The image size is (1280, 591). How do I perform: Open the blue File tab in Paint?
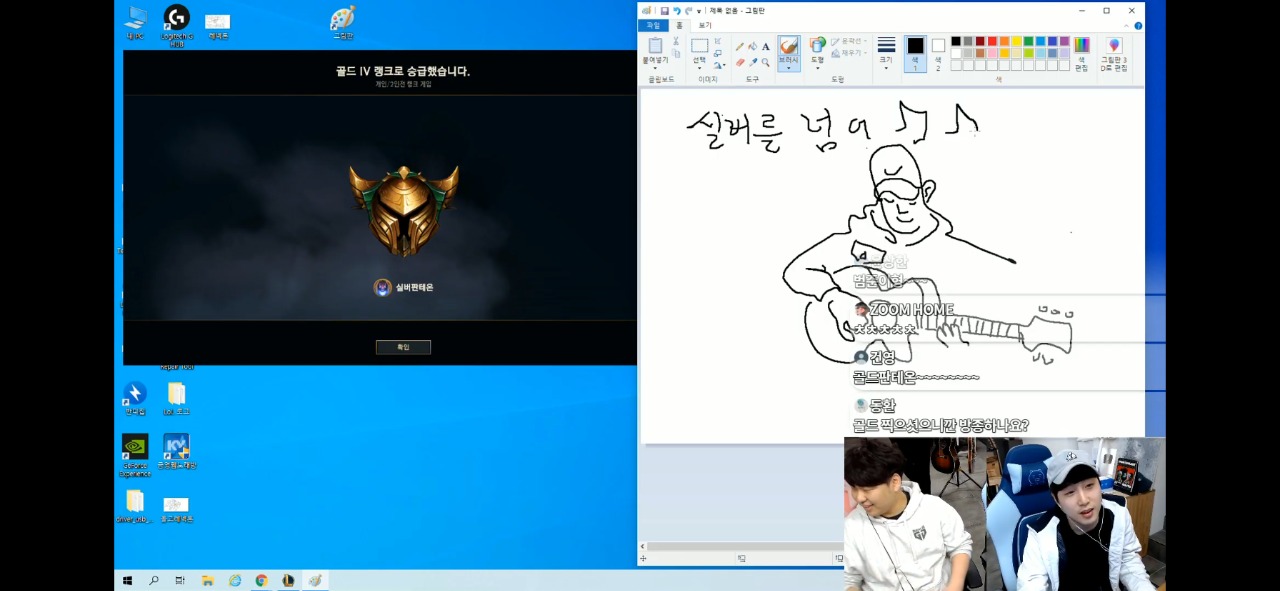[x=653, y=25]
